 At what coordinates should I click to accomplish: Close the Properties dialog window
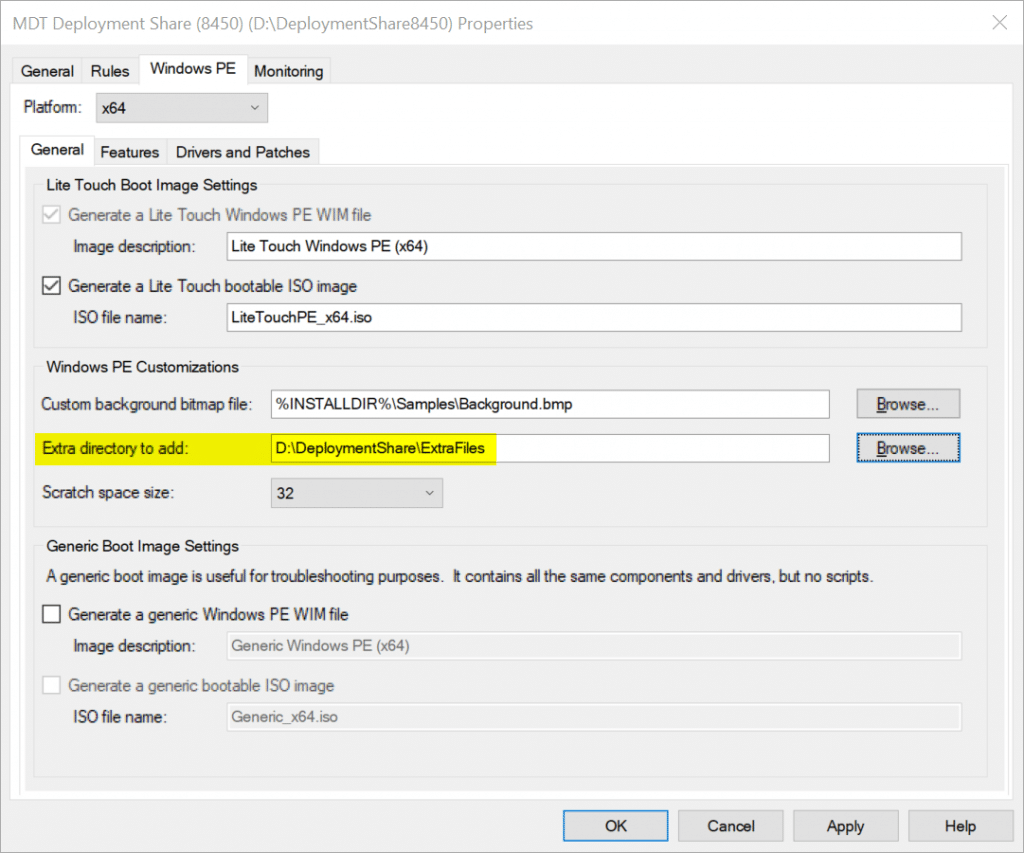tap(999, 23)
